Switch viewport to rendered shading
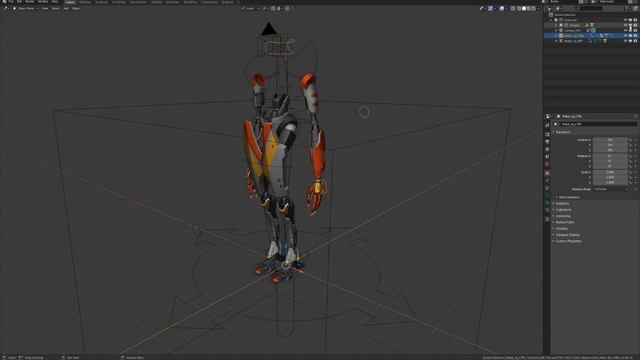Image resolution: width=640 pixels, height=360 pixels. [533, 8]
